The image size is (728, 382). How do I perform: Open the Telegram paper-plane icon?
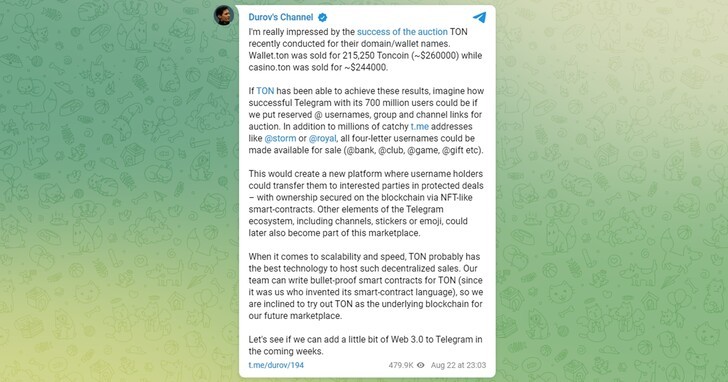click(480, 17)
